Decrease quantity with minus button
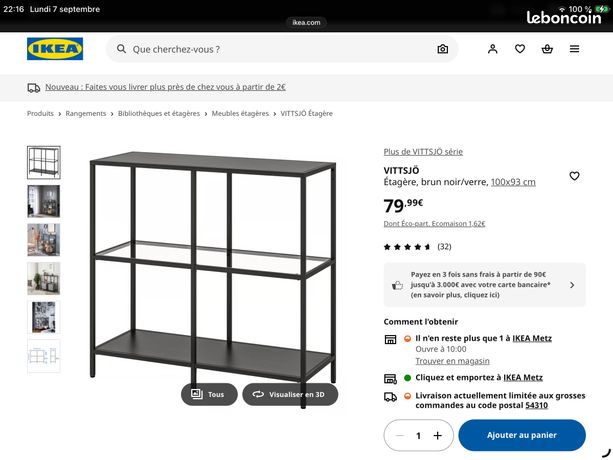Screen dimensions: 613x460 click(x=400, y=435)
